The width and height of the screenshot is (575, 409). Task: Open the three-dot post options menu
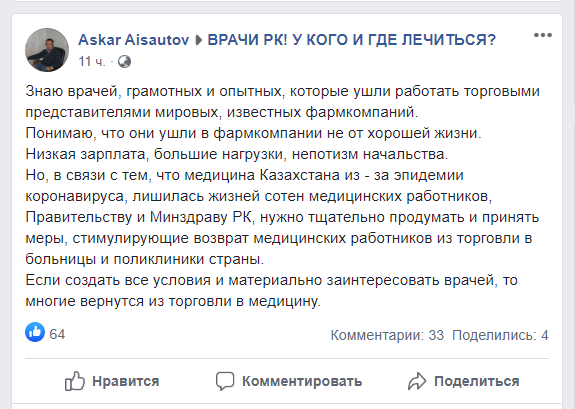coord(543,35)
